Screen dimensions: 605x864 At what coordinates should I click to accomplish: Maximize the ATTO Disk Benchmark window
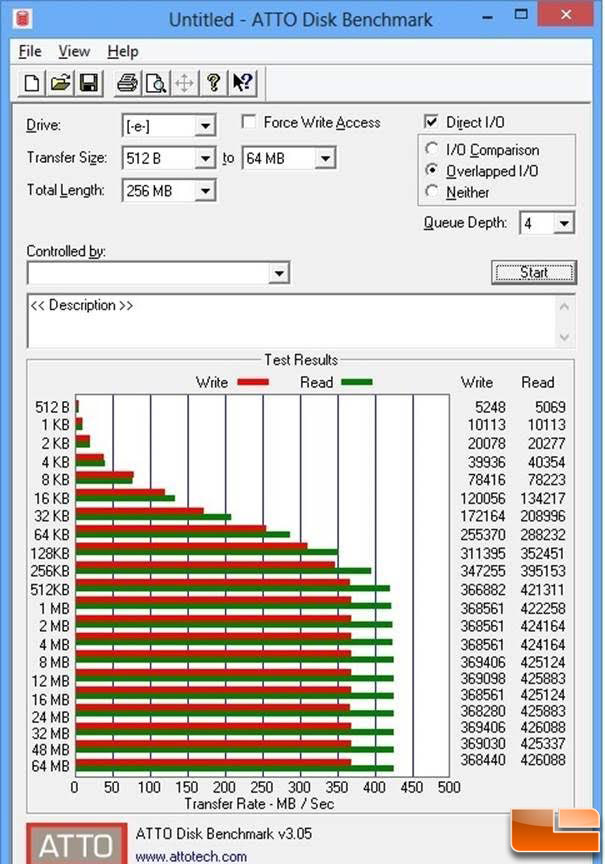[x=521, y=16]
